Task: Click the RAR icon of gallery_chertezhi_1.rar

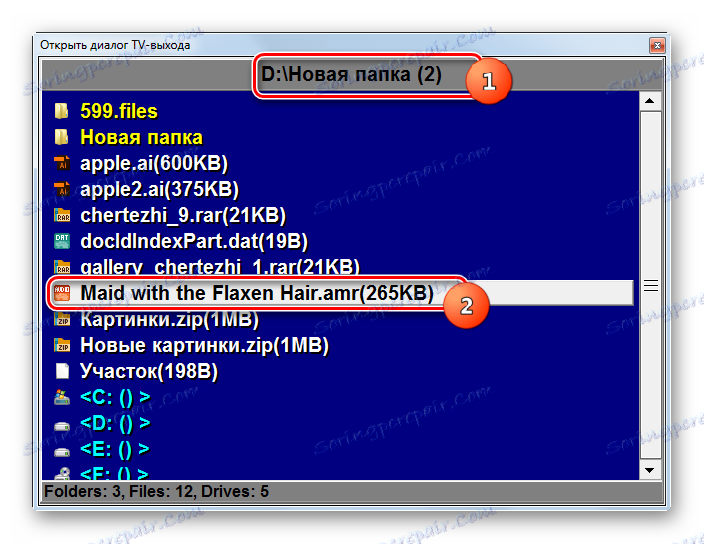Action: click(62, 267)
